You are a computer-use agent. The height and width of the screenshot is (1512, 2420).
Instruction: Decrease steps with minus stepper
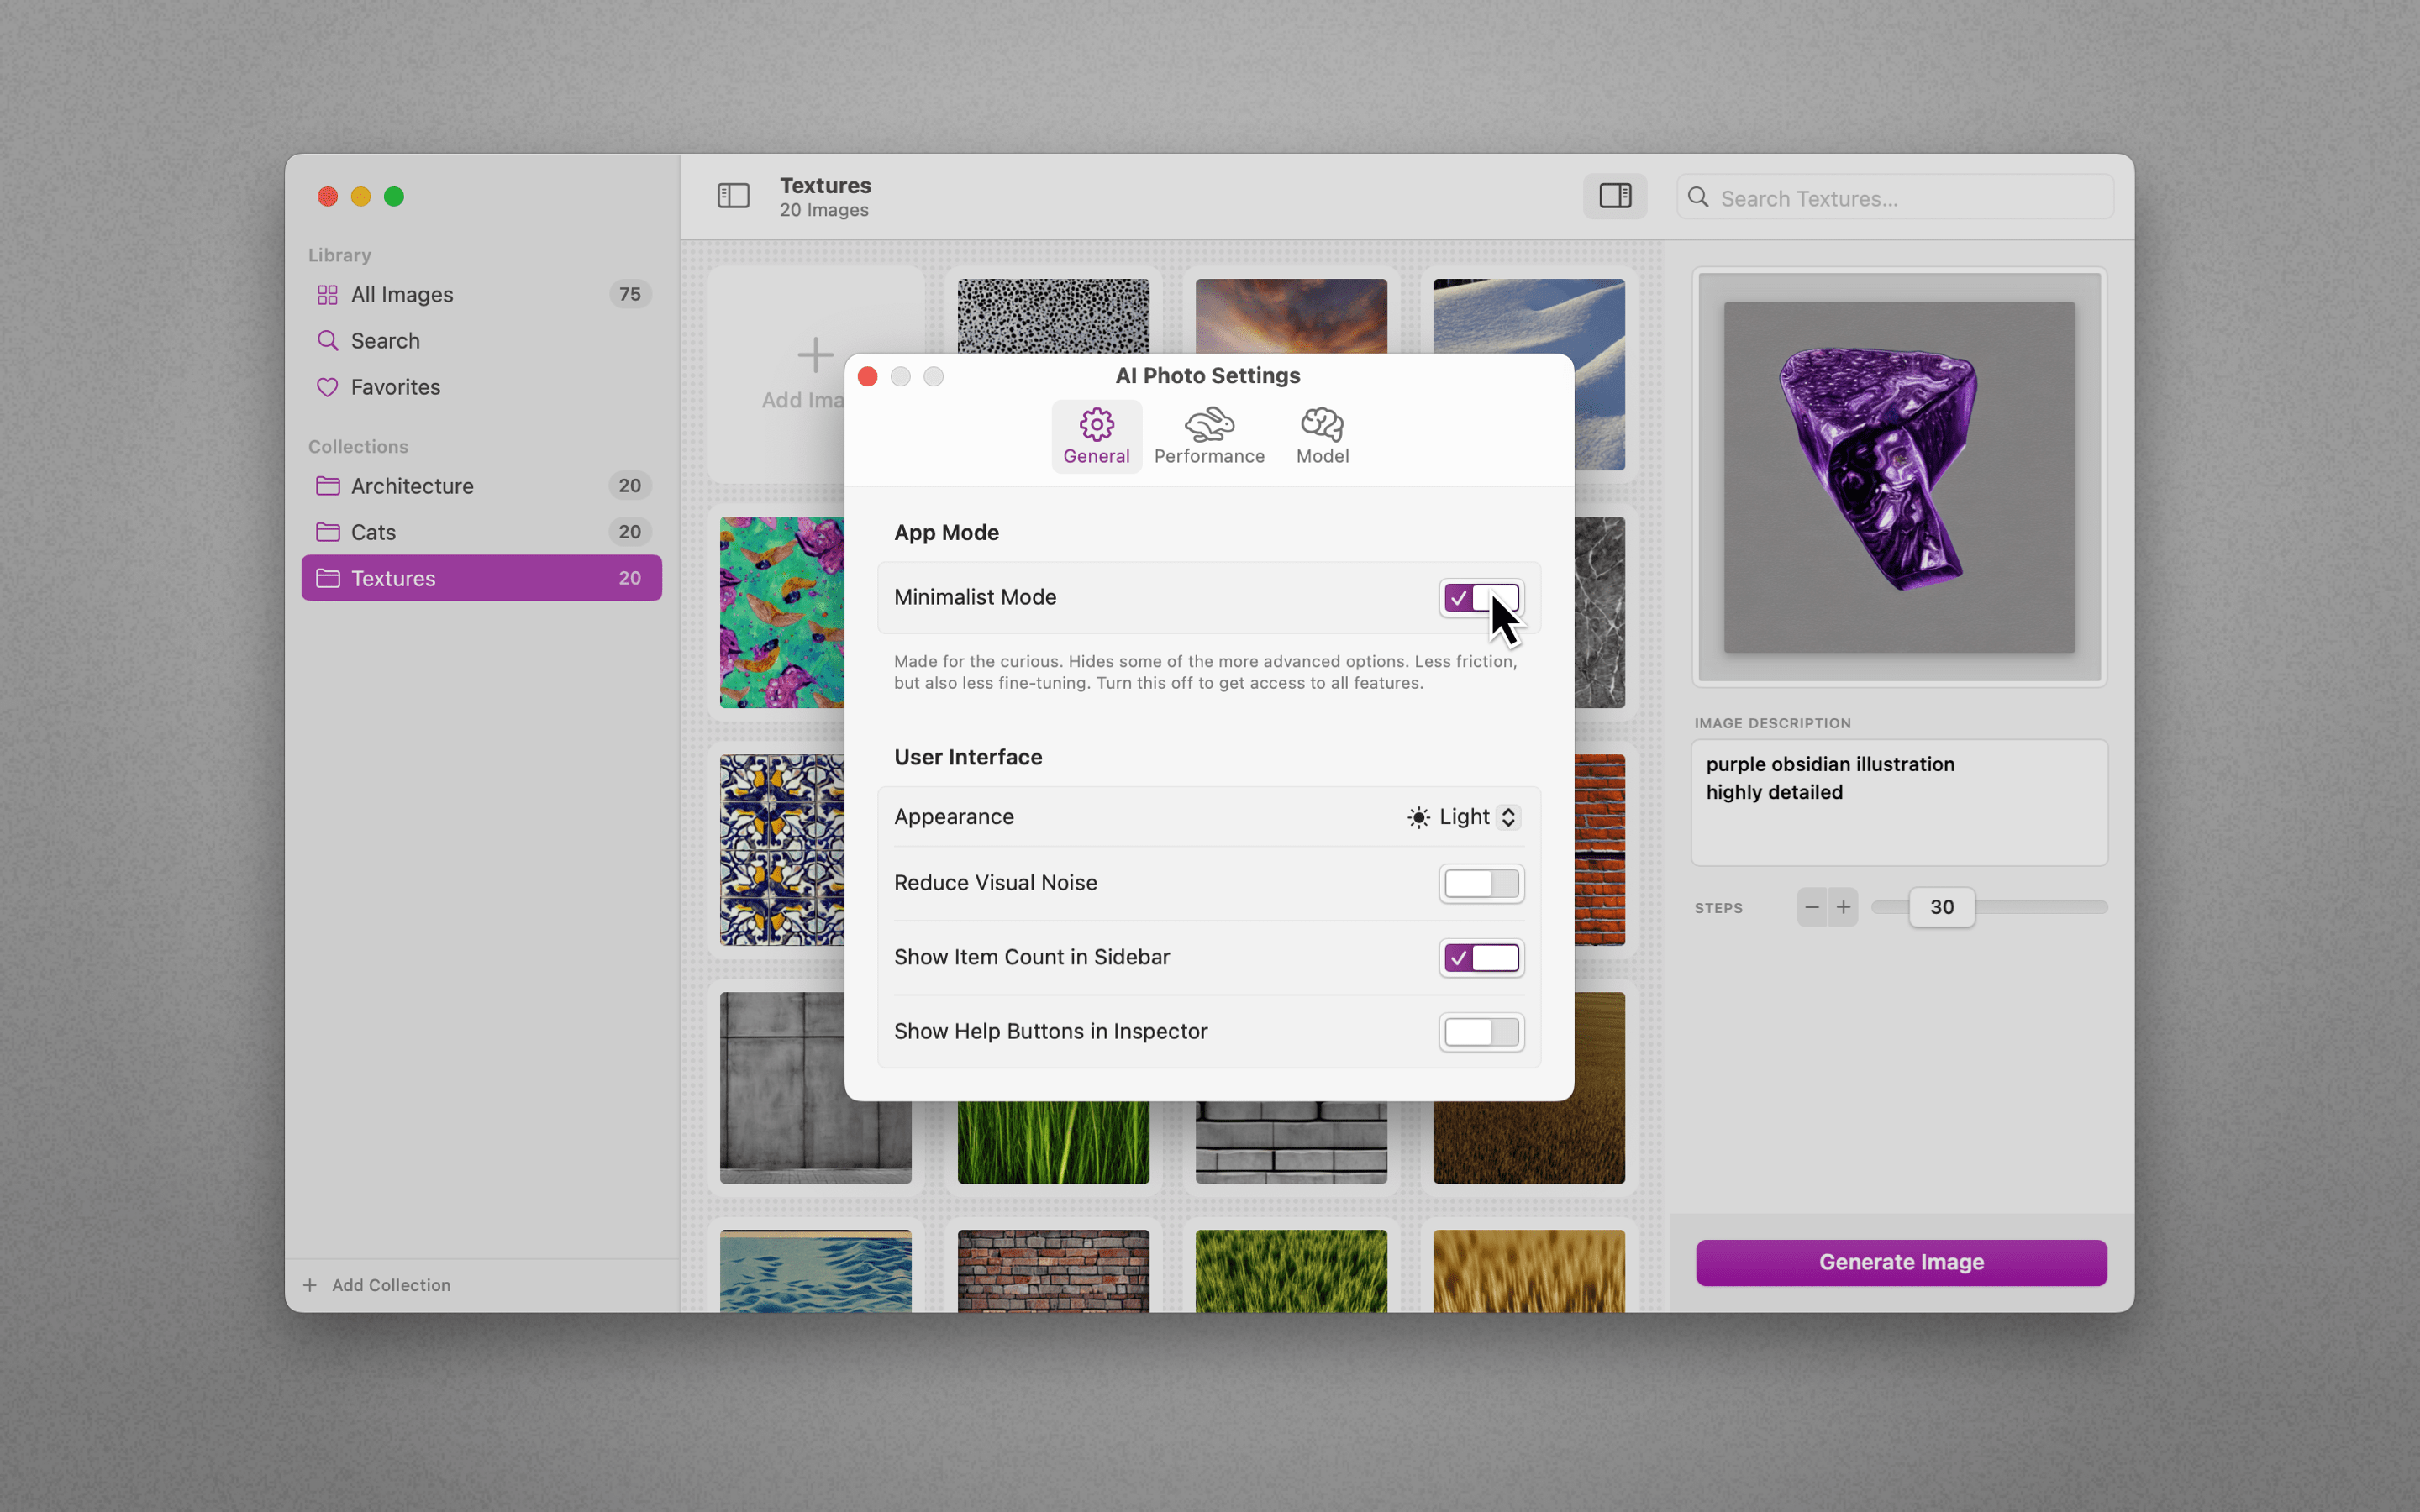[x=1811, y=907]
